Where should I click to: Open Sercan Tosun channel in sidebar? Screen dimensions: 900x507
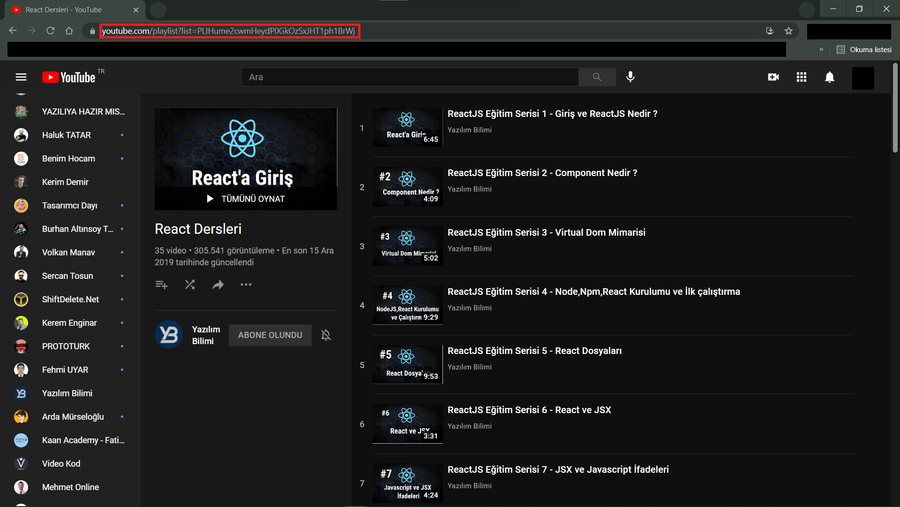(x=70, y=276)
